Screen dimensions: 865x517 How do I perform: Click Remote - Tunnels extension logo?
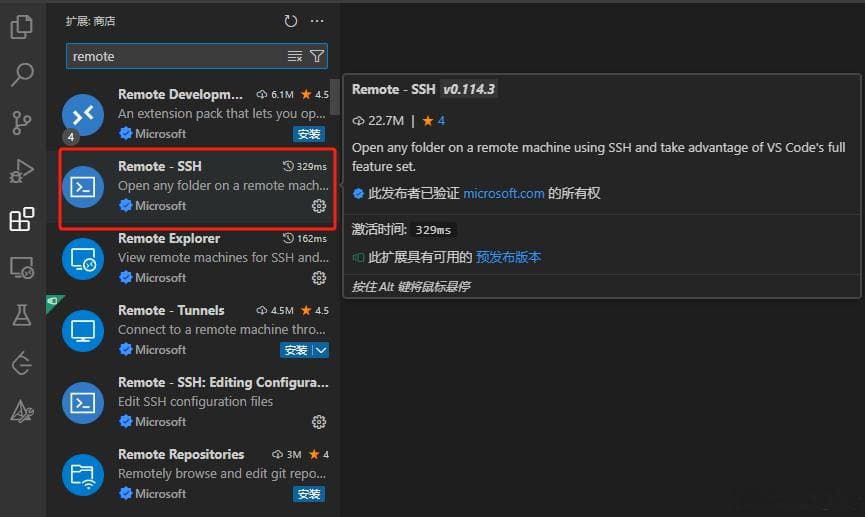(x=83, y=331)
